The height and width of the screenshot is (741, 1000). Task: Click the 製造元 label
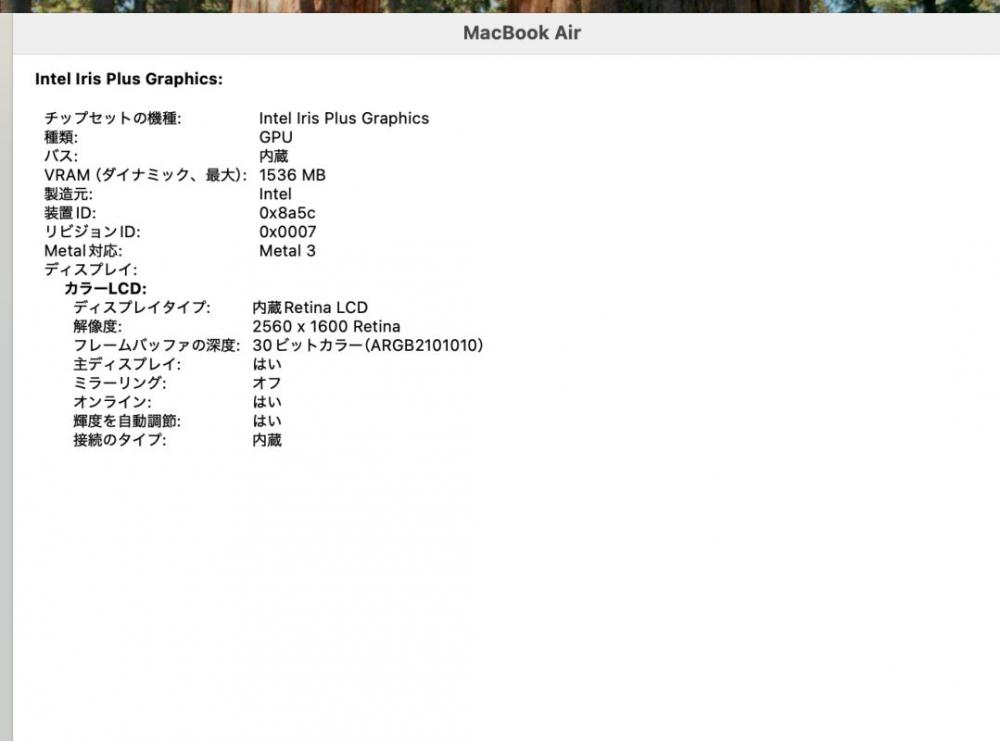point(68,194)
